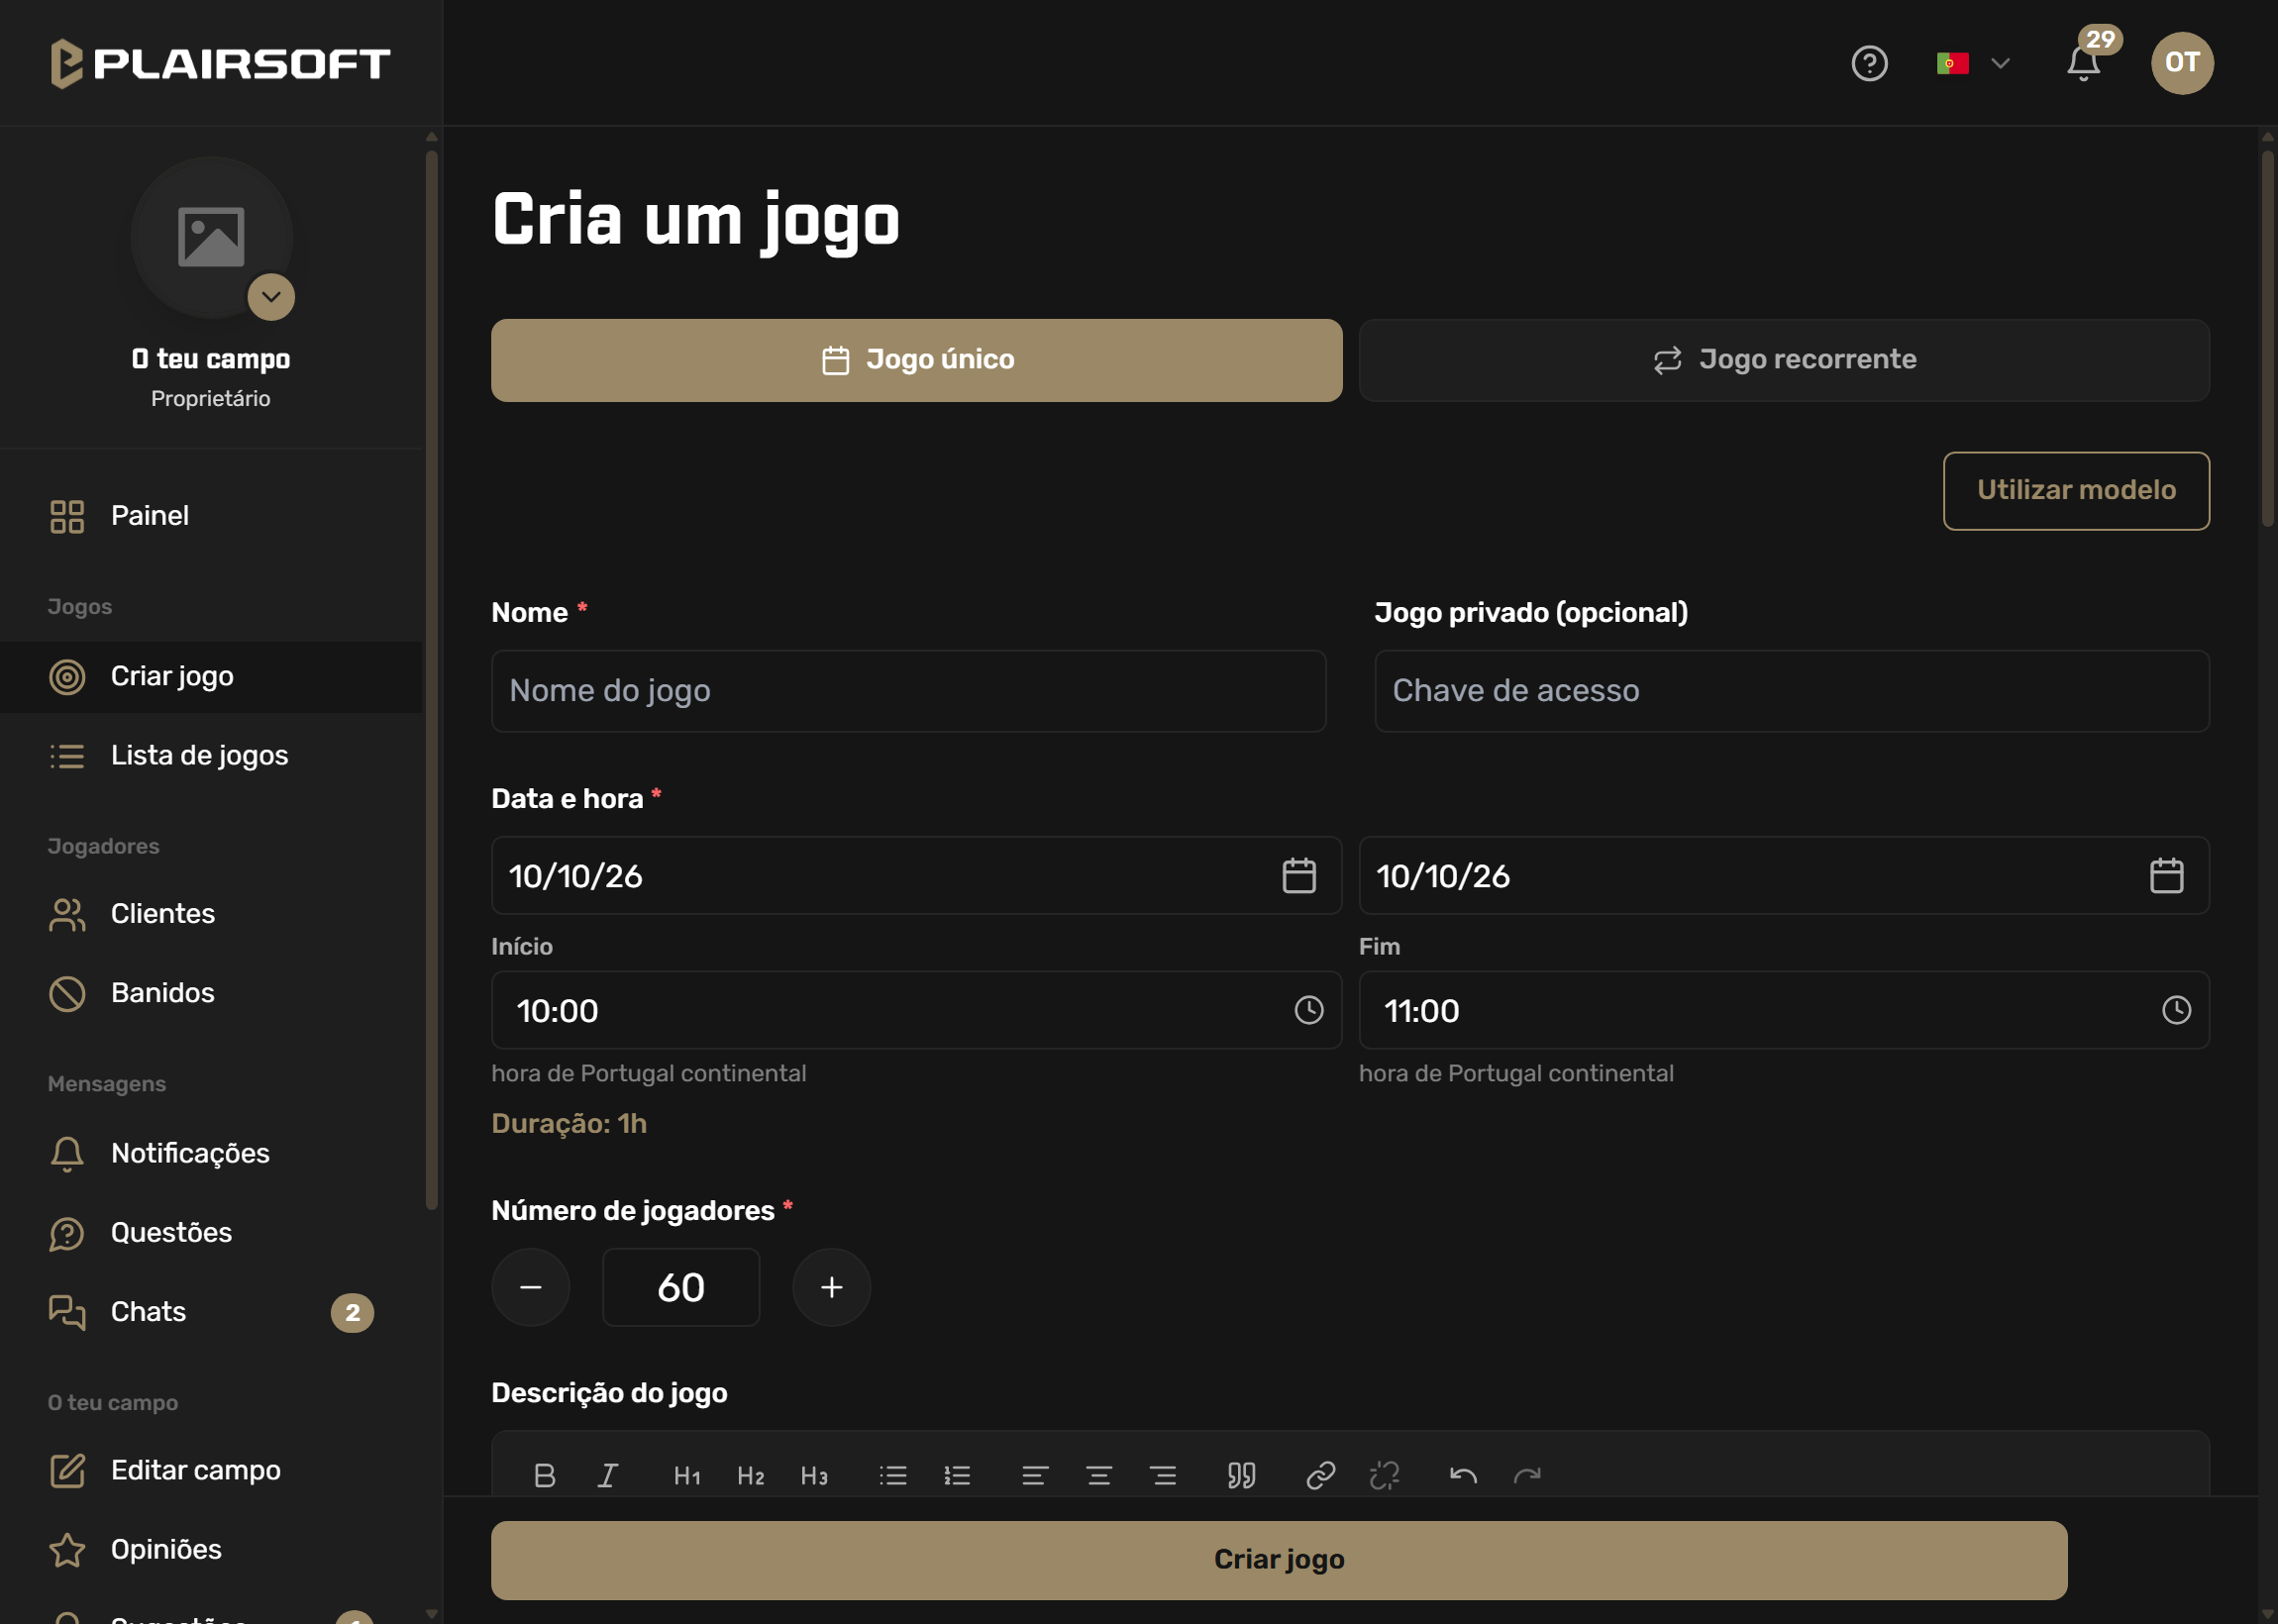Insert numbered list in description editor
This screenshot has height=1624, width=2278.
coord(957,1475)
